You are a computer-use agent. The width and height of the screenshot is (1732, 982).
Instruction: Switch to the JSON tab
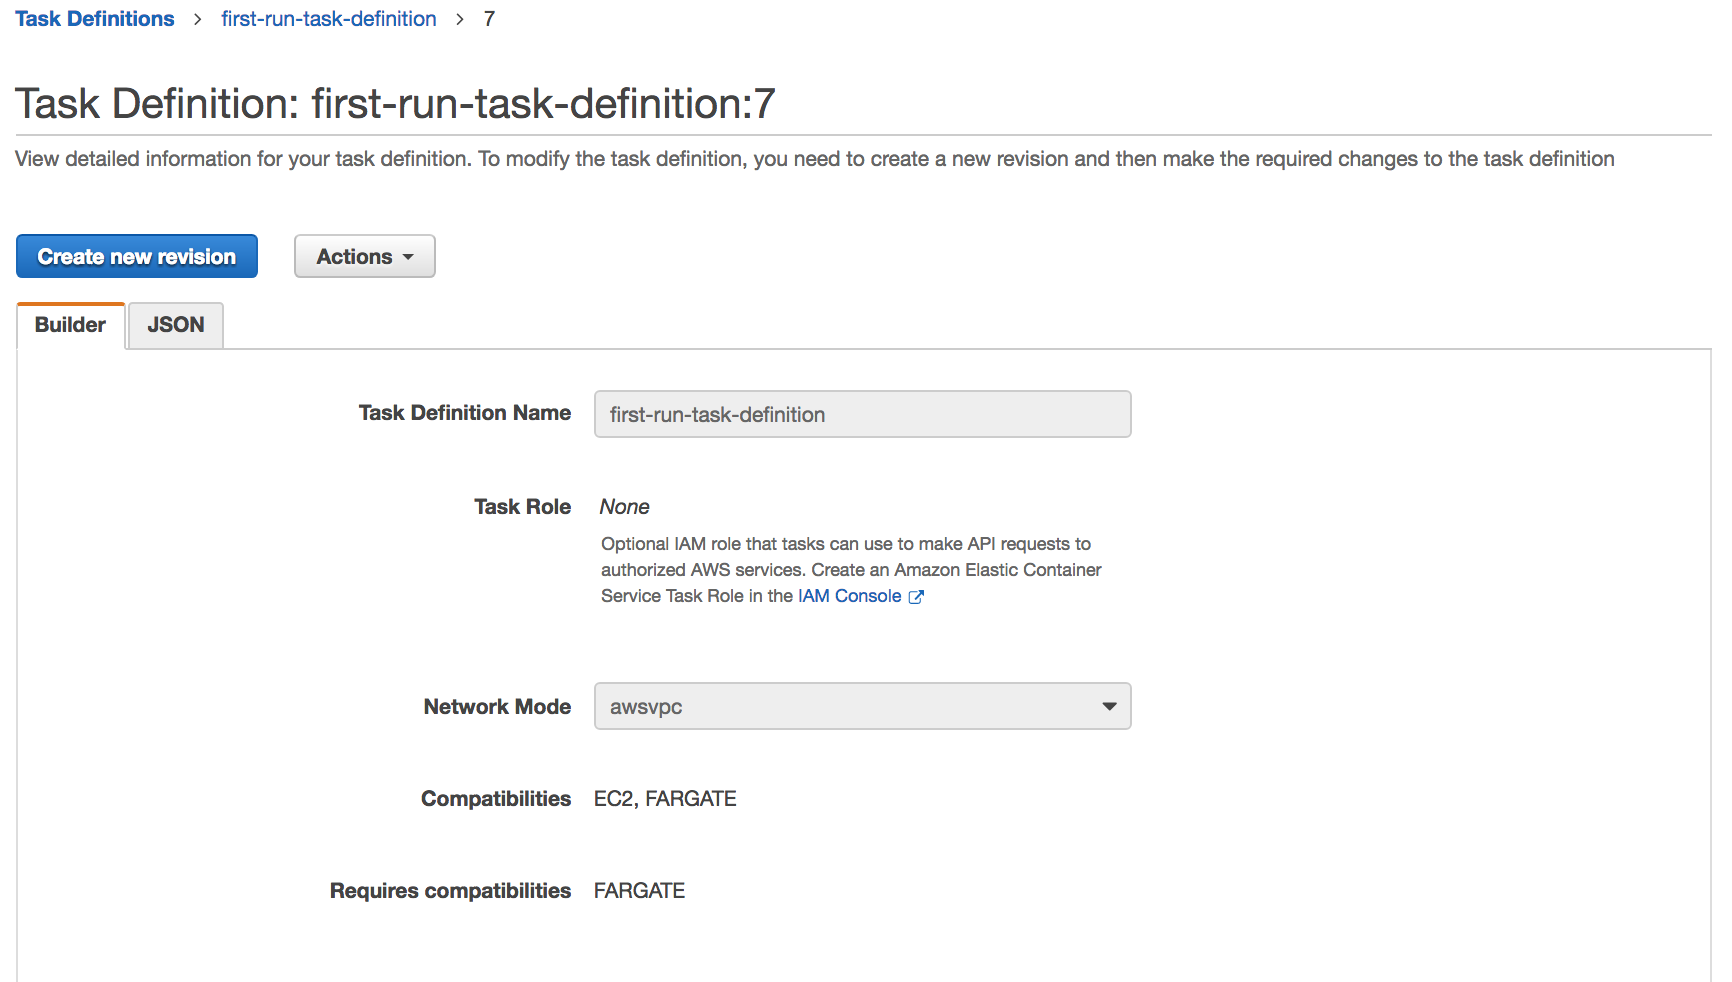tap(176, 325)
